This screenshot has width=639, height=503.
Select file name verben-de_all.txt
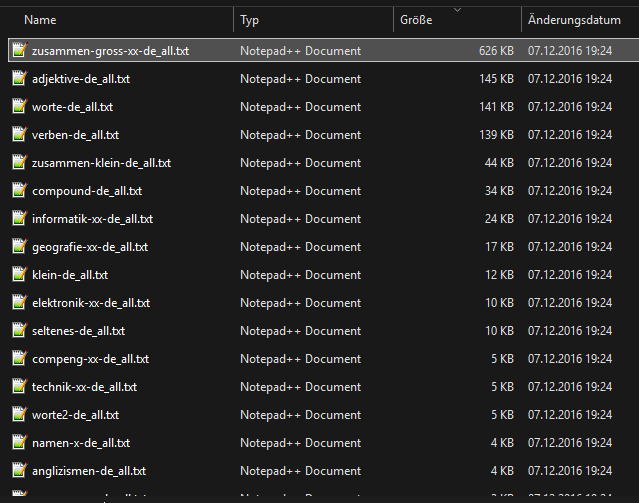75,135
